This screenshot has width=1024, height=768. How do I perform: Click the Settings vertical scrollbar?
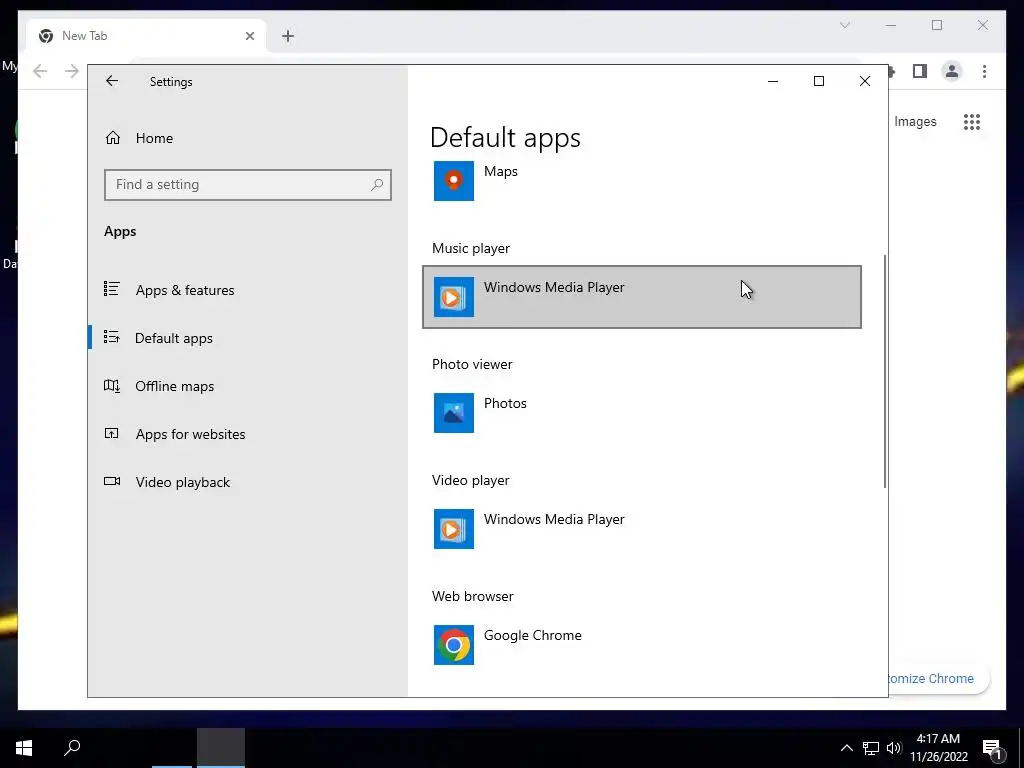(x=885, y=371)
